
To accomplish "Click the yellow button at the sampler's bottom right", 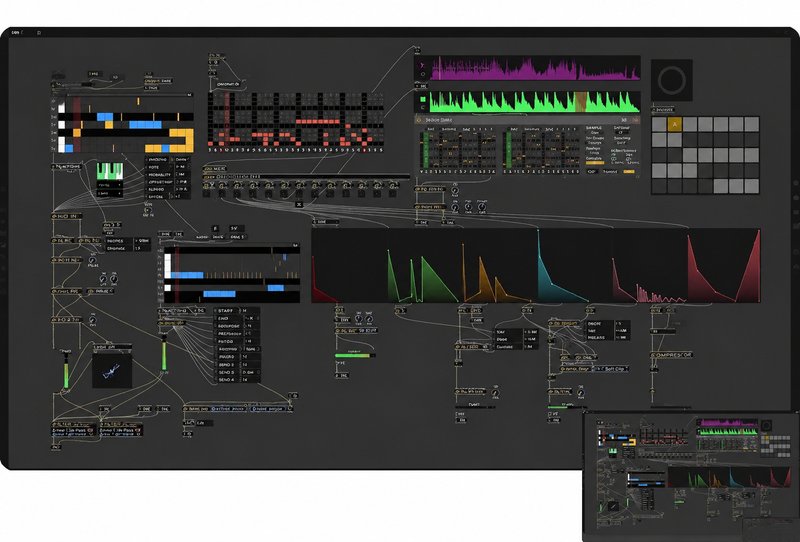I will 629,171.
